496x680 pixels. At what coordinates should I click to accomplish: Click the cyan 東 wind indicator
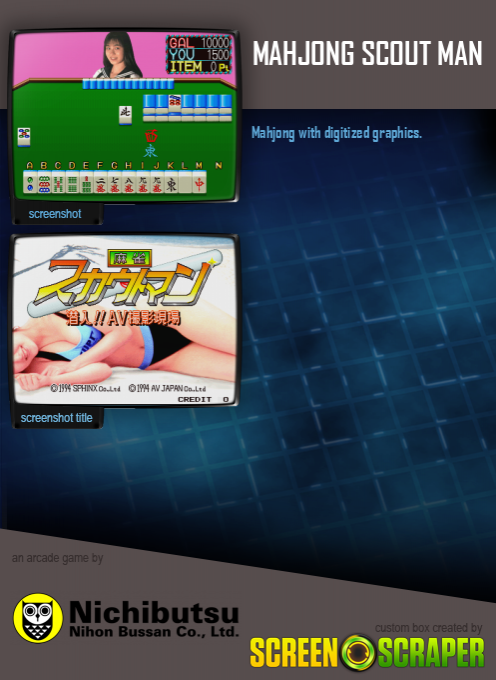point(150,151)
